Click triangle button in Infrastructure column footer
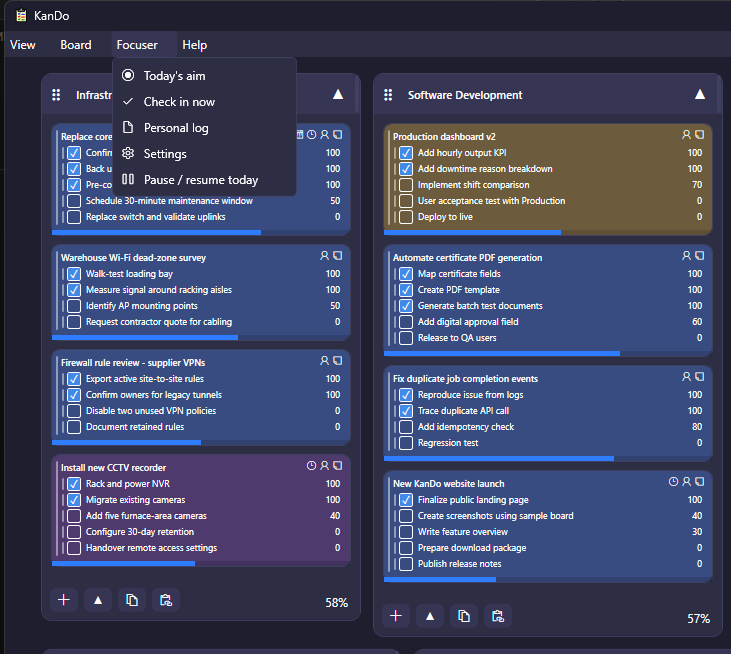731x654 pixels. click(98, 600)
